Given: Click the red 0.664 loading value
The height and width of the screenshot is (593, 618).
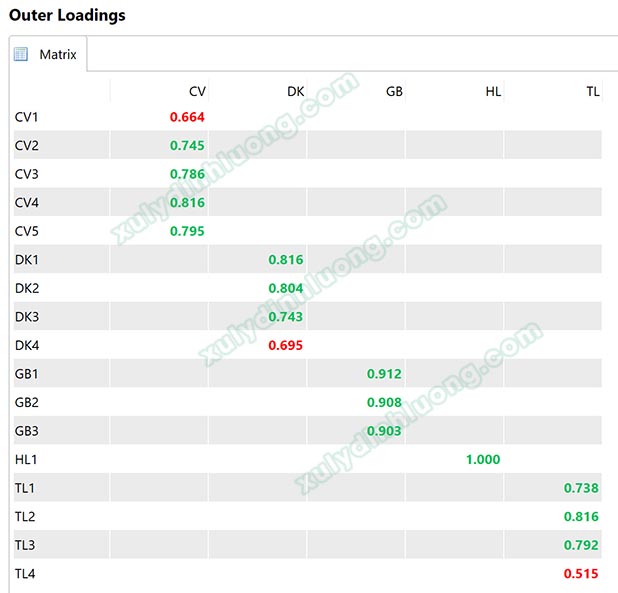Looking at the screenshot, I should tap(187, 117).
